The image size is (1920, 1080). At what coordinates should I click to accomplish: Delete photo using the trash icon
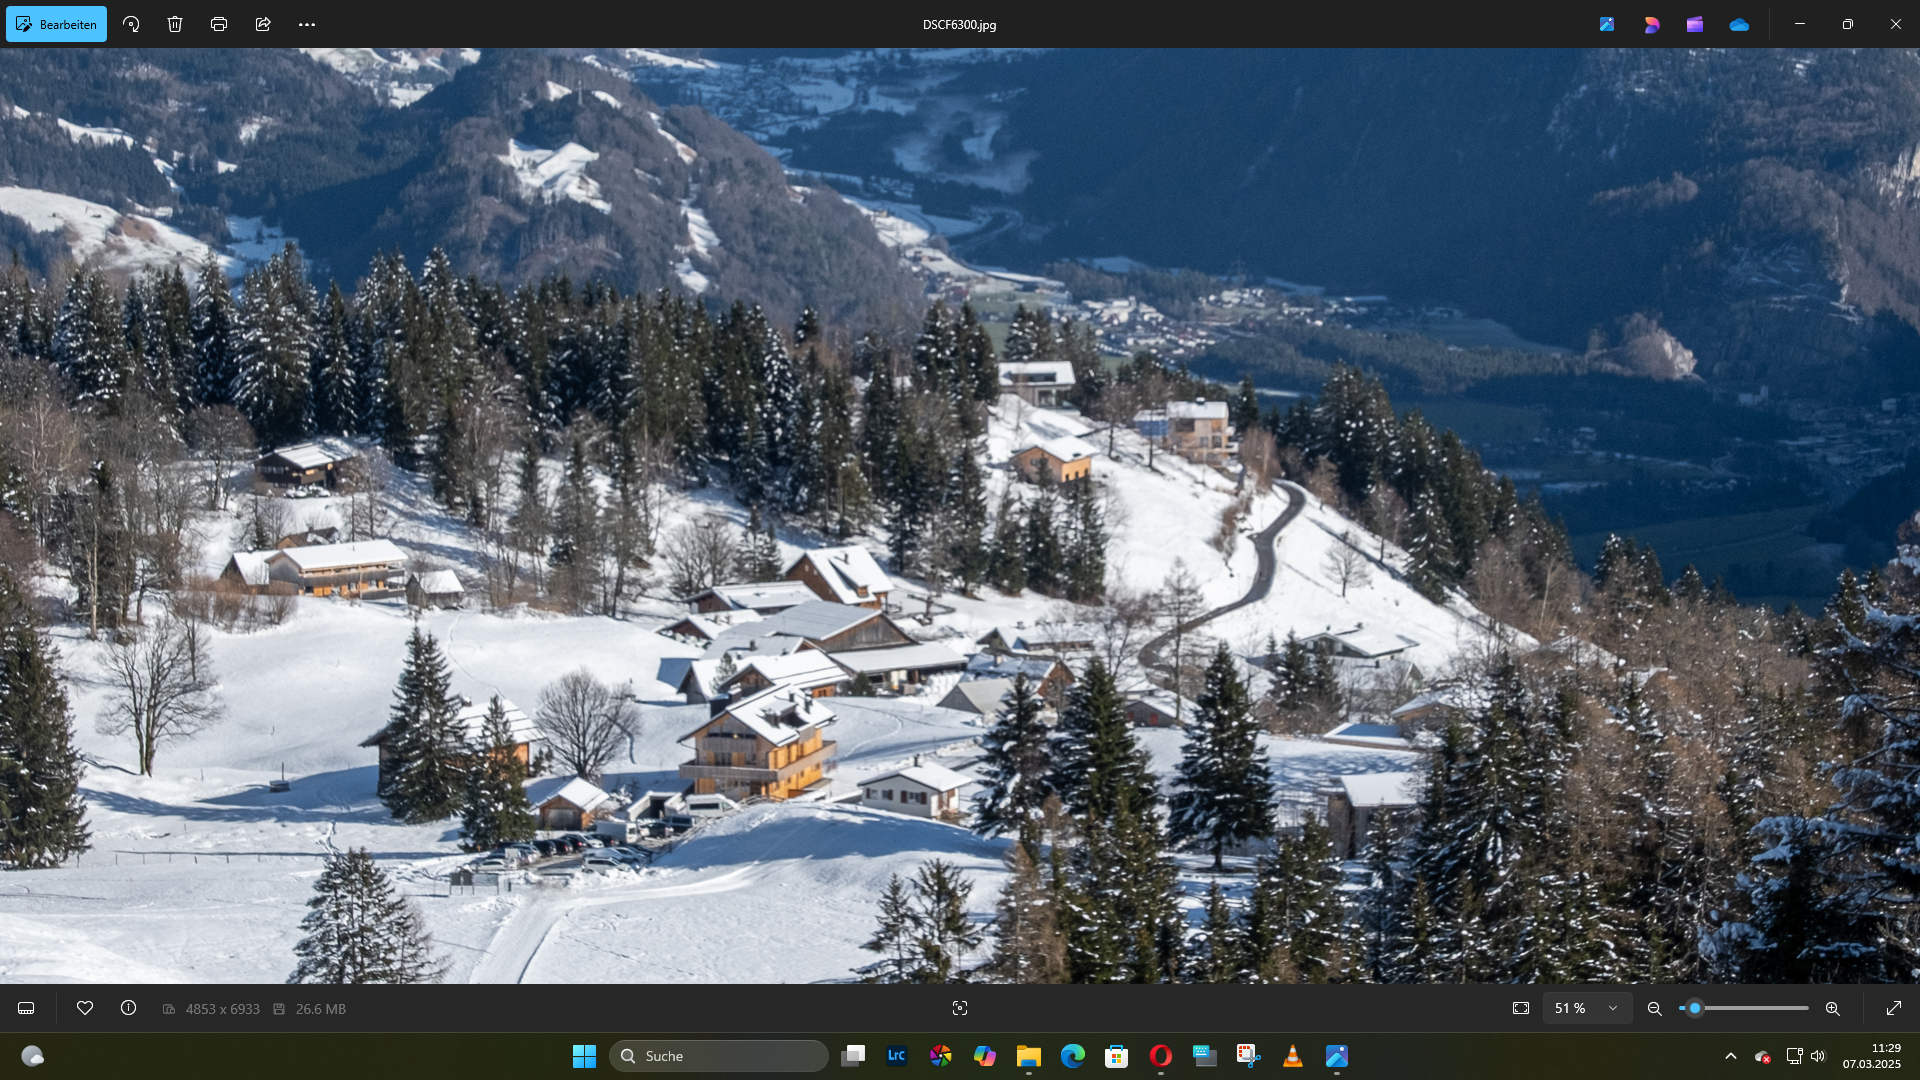click(x=175, y=24)
